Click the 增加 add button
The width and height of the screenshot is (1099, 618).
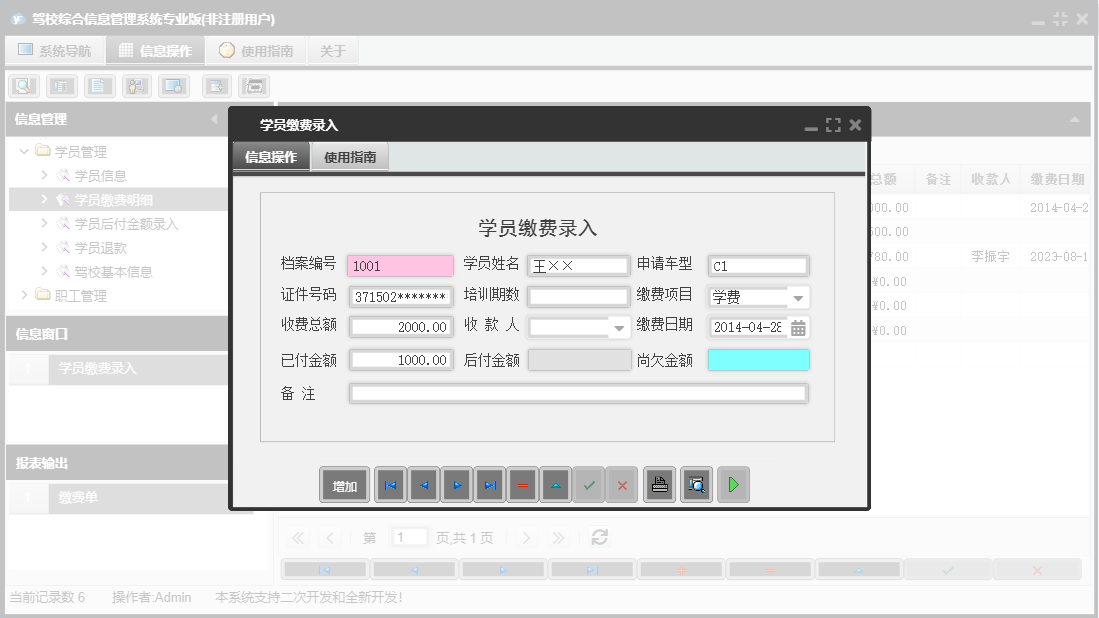343,485
